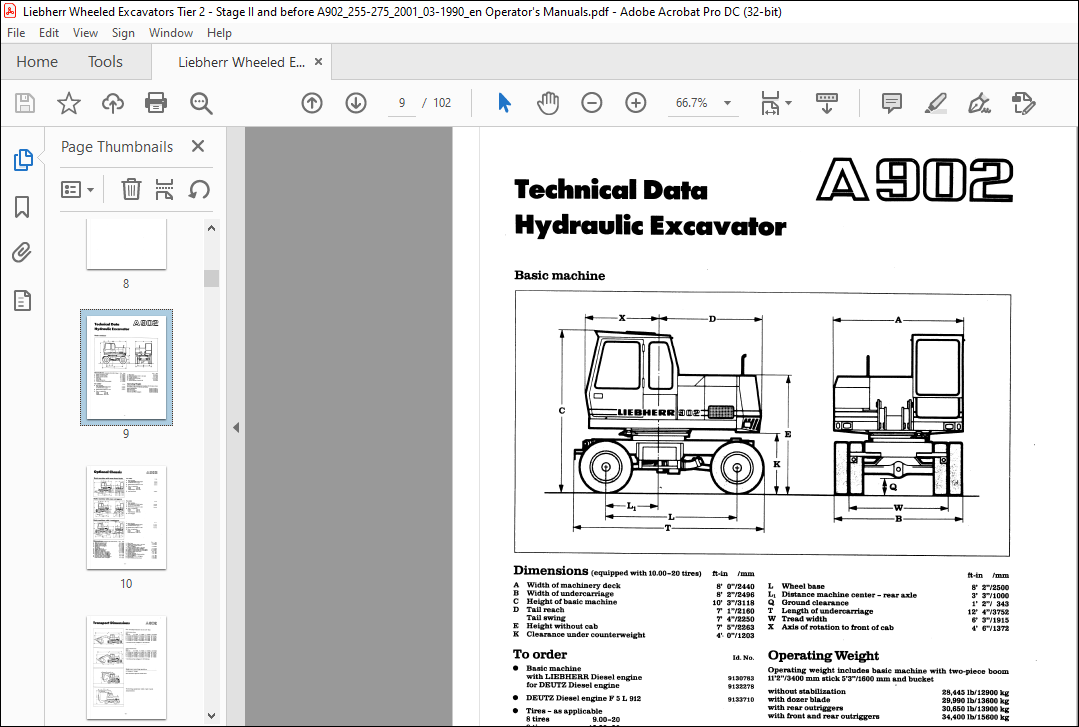1079x727 pixels.
Task: Close the Liebherr document tab
Action: [318, 61]
